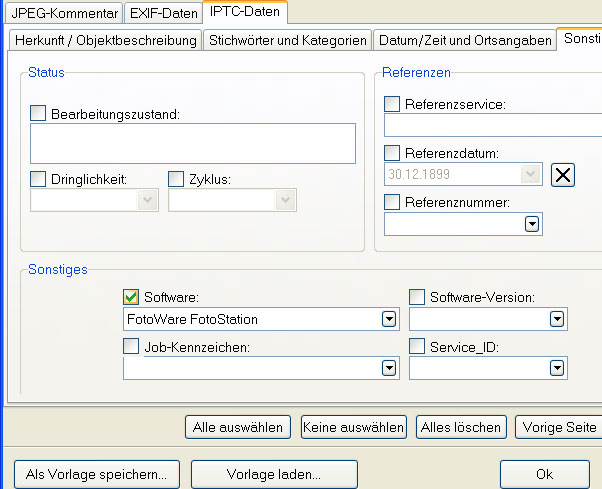Uncheck the Software checkbox

coord(130,297)
